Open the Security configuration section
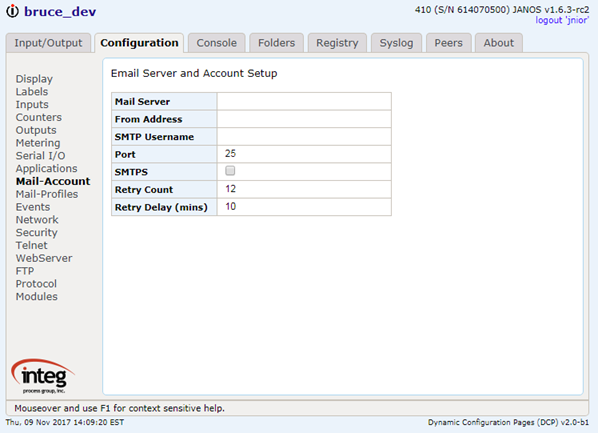The image size is (598, 433). click(x=37, y=233)
